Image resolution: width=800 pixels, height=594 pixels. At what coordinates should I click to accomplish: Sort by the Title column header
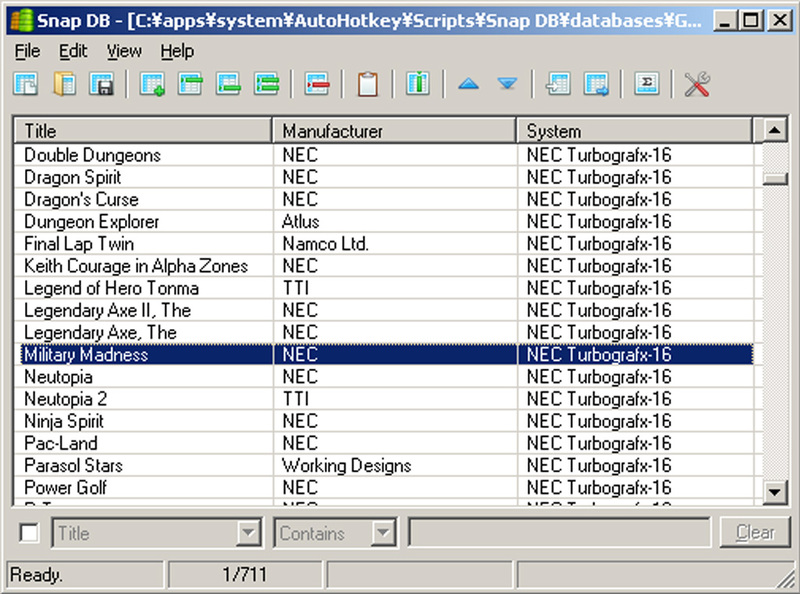(x=142, y=131)
